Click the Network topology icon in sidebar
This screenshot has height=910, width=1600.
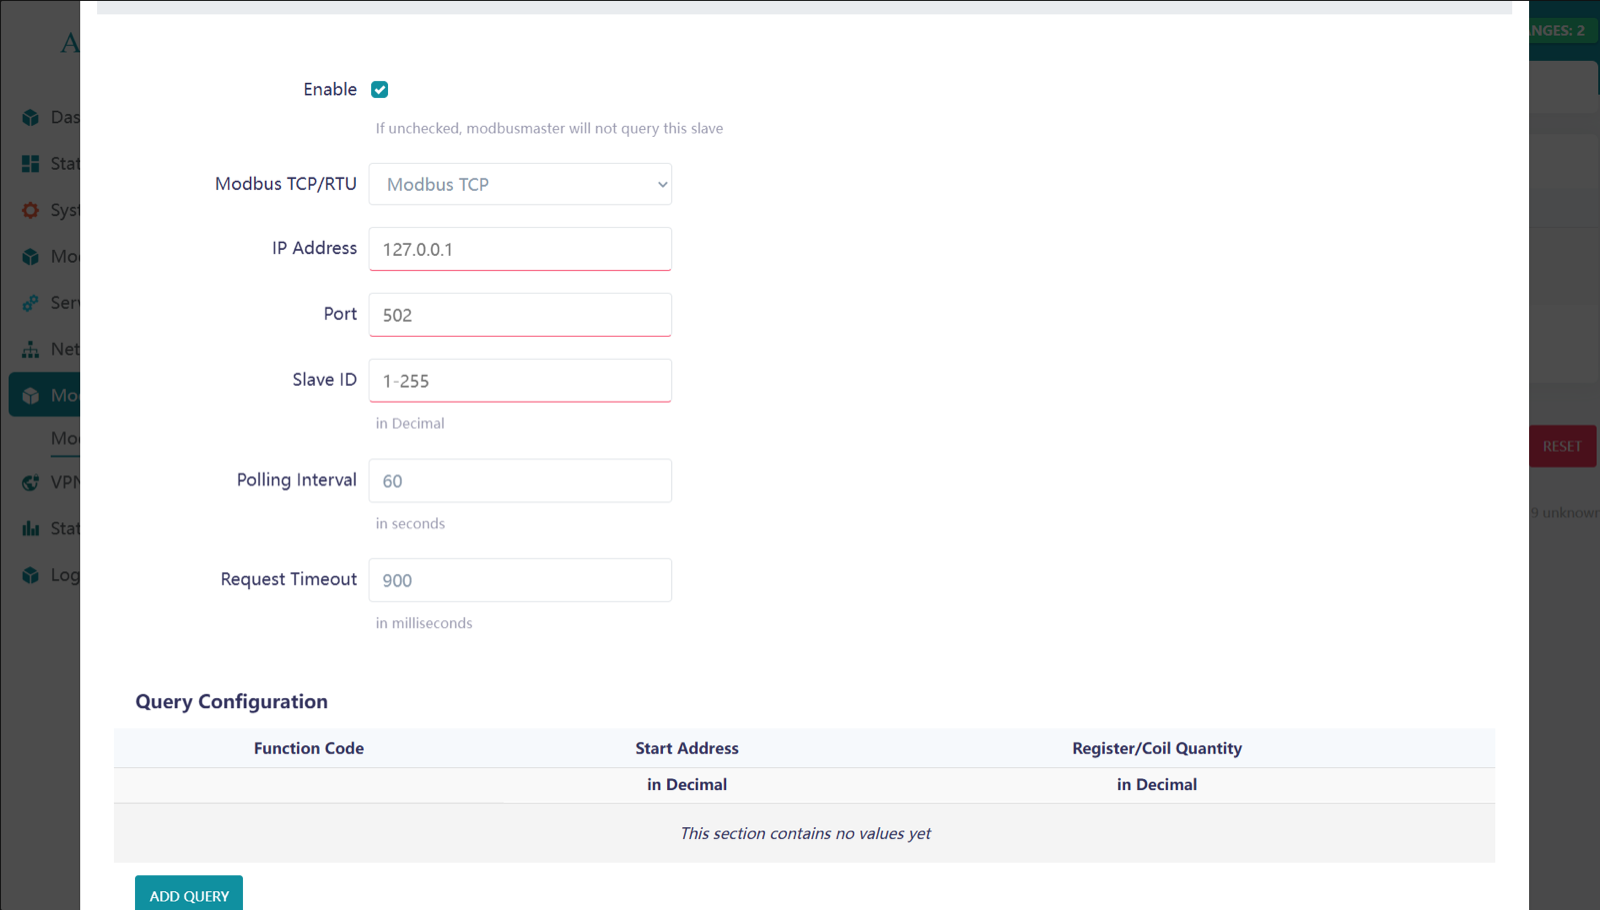click(x=31, y=349)
